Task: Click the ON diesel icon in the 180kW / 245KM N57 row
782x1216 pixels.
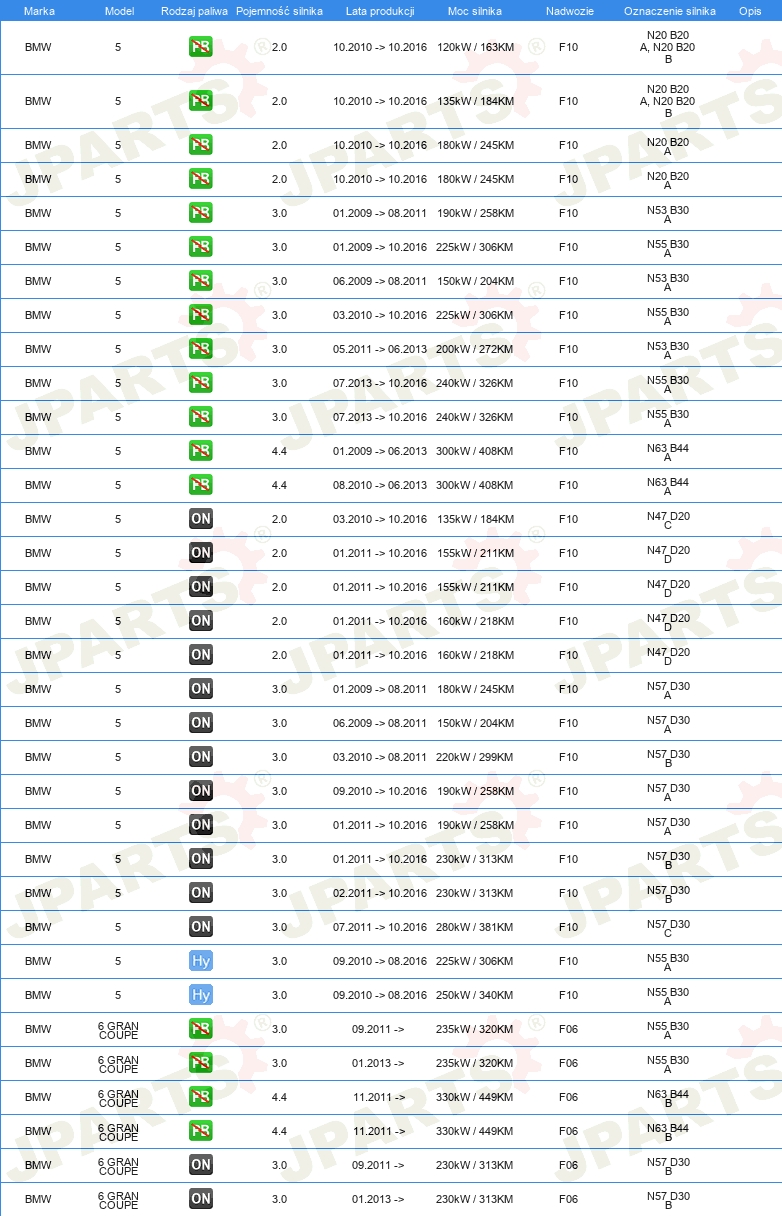Action: pos(201,689)
